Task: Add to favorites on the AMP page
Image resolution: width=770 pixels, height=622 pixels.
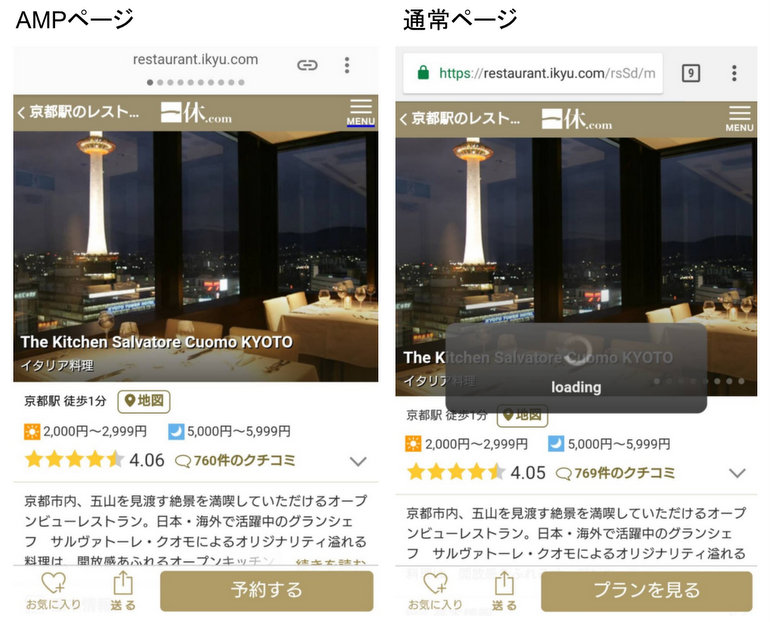Action: point(53,591)
